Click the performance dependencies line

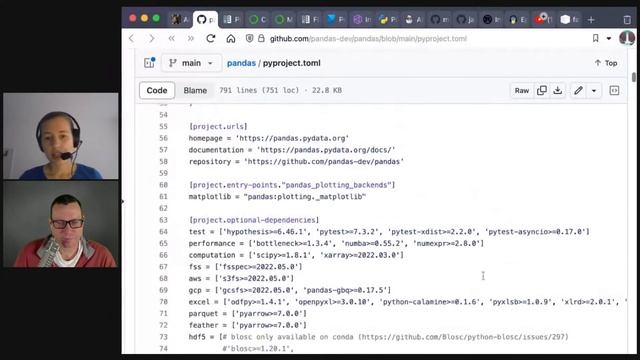click(x=336, y=243)
